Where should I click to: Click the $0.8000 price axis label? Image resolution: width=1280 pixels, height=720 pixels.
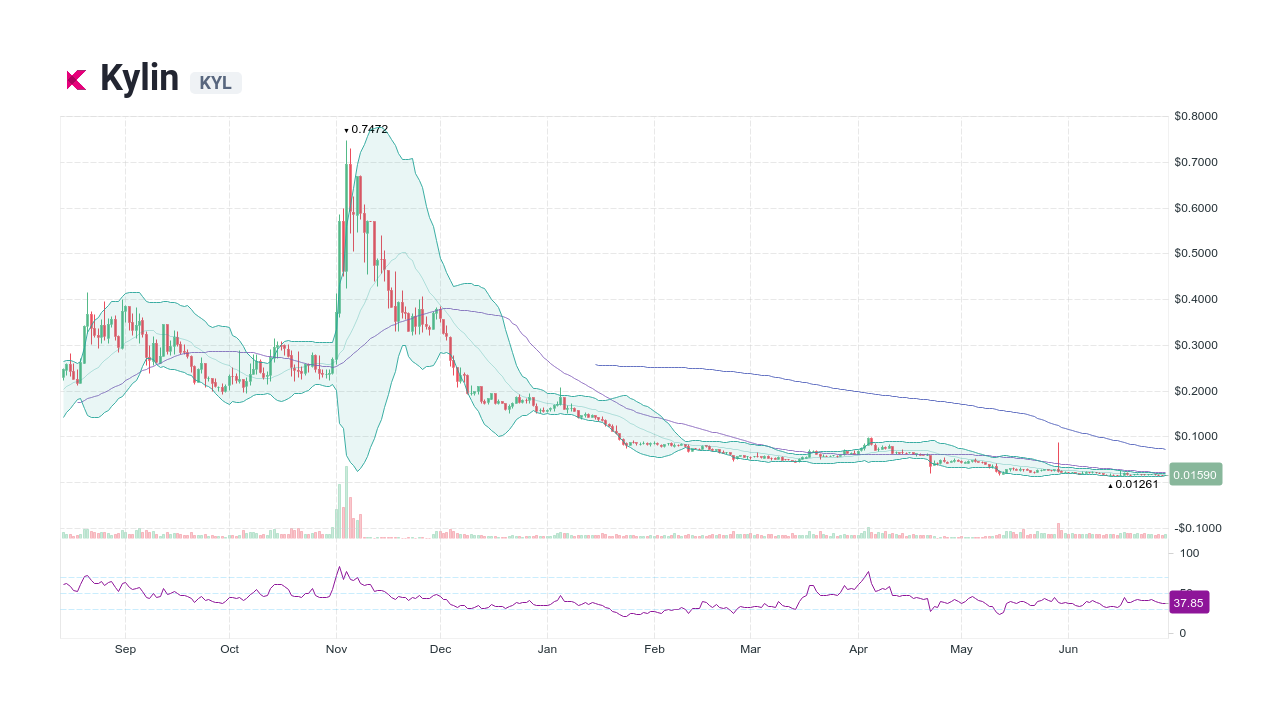click(1196, 116)
